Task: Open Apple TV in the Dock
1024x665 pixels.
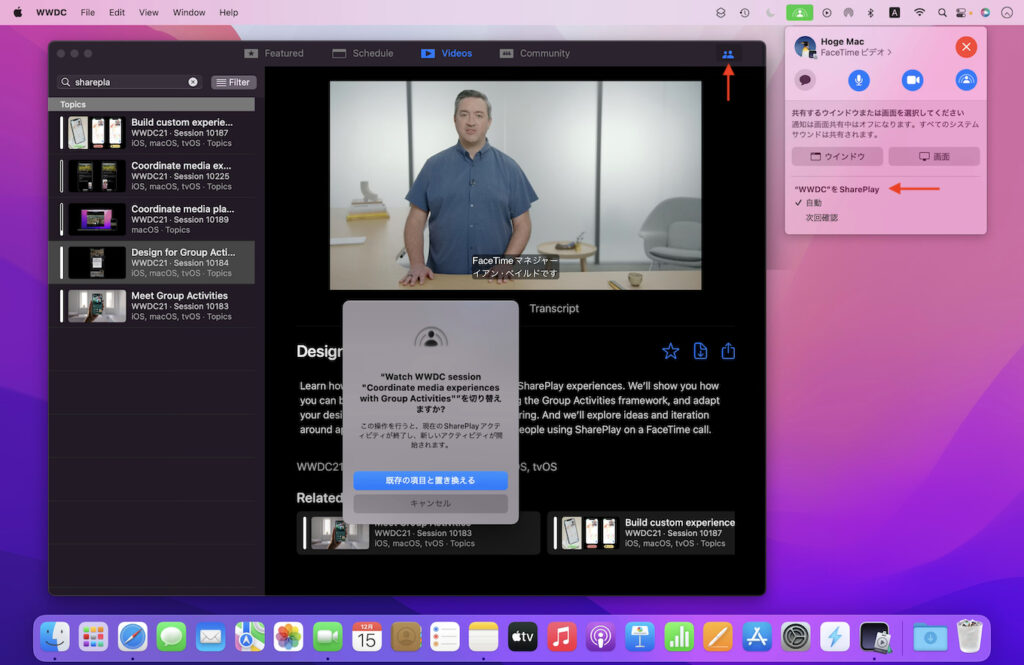Action: point(522,637)
